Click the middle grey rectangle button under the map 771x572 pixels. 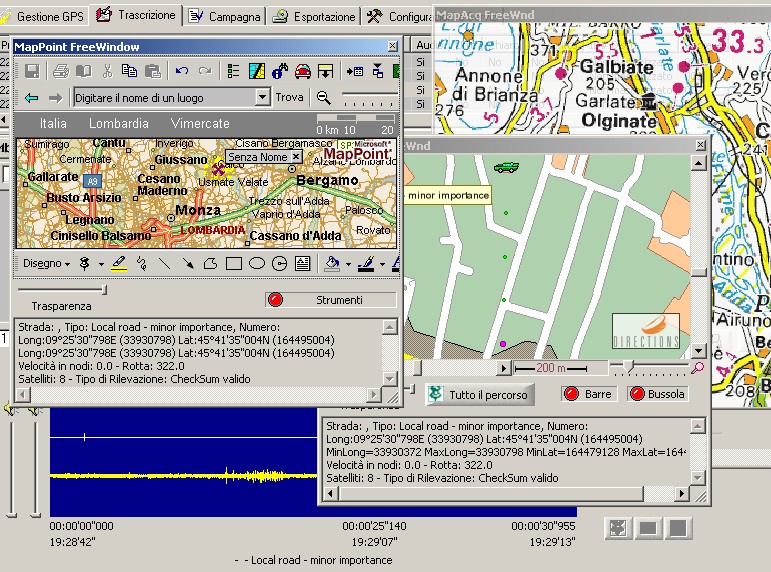[648, 528]
